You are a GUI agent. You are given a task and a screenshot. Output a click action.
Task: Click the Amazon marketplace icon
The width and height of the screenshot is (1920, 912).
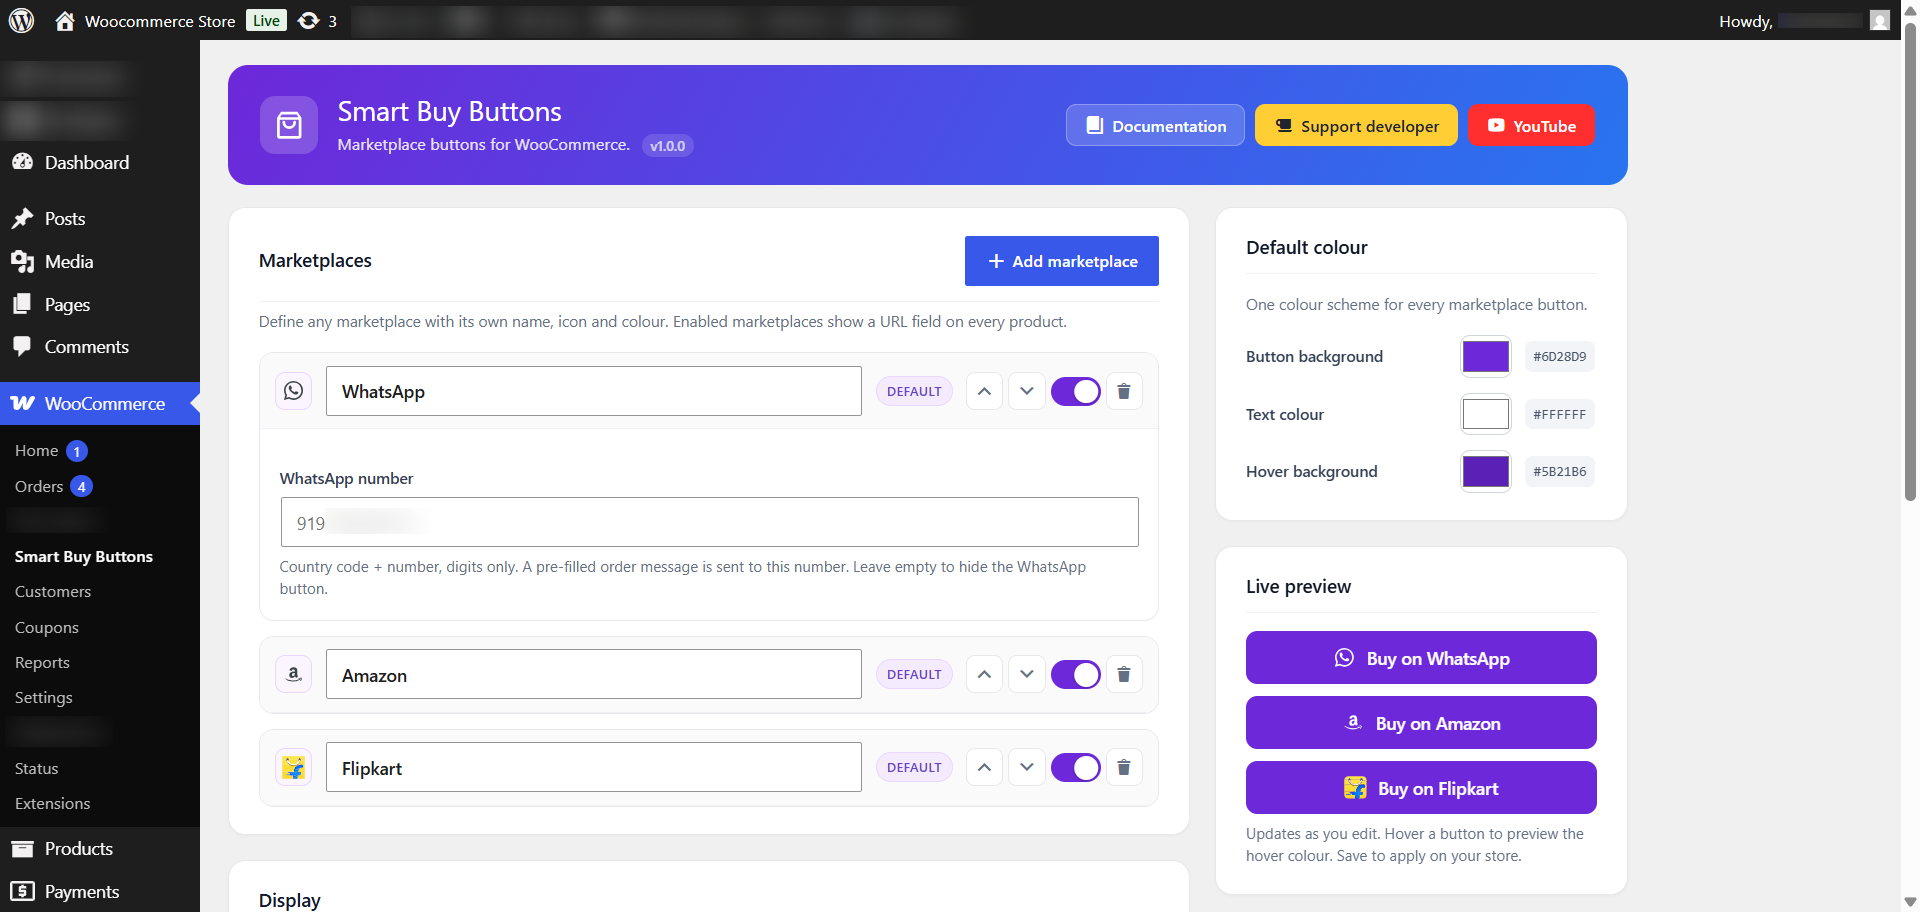293,674
